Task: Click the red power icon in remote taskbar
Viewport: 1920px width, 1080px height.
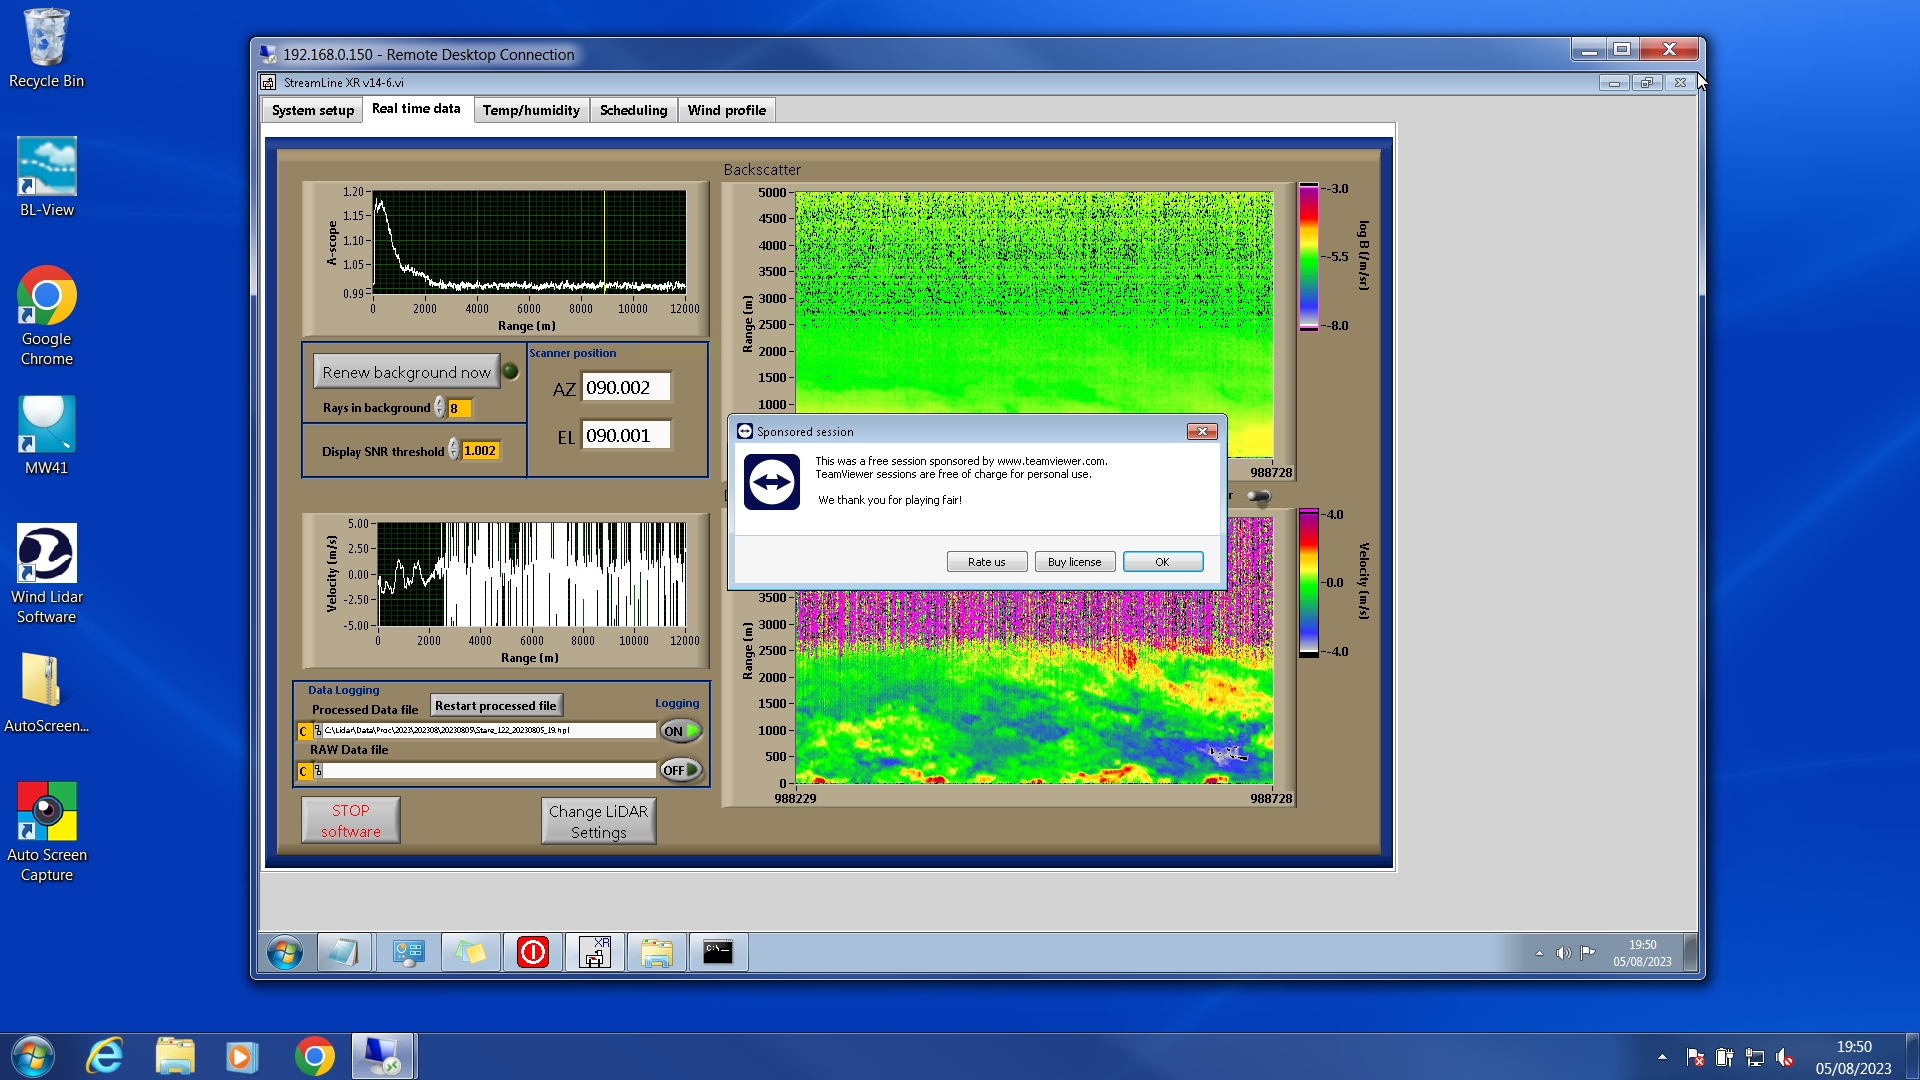Action: pos(533,952)
